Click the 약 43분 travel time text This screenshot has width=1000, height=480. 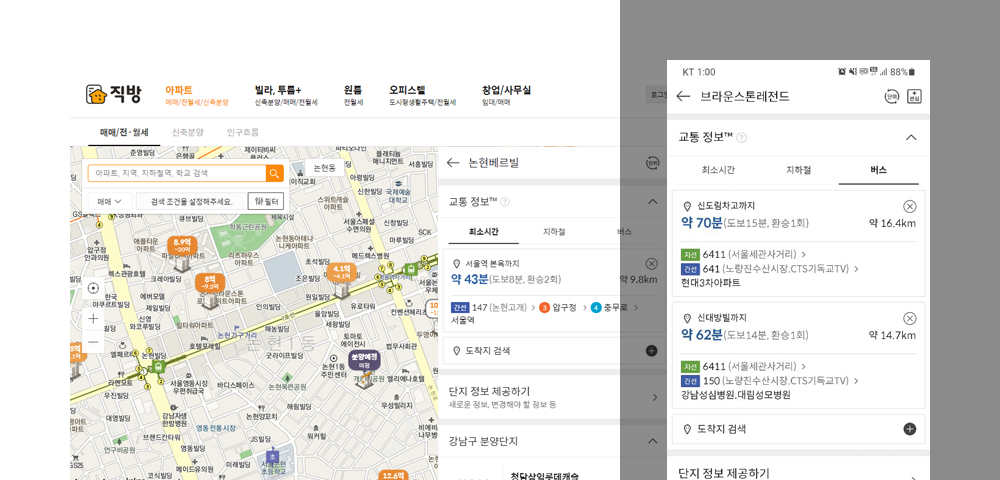(x=469, y=279)
